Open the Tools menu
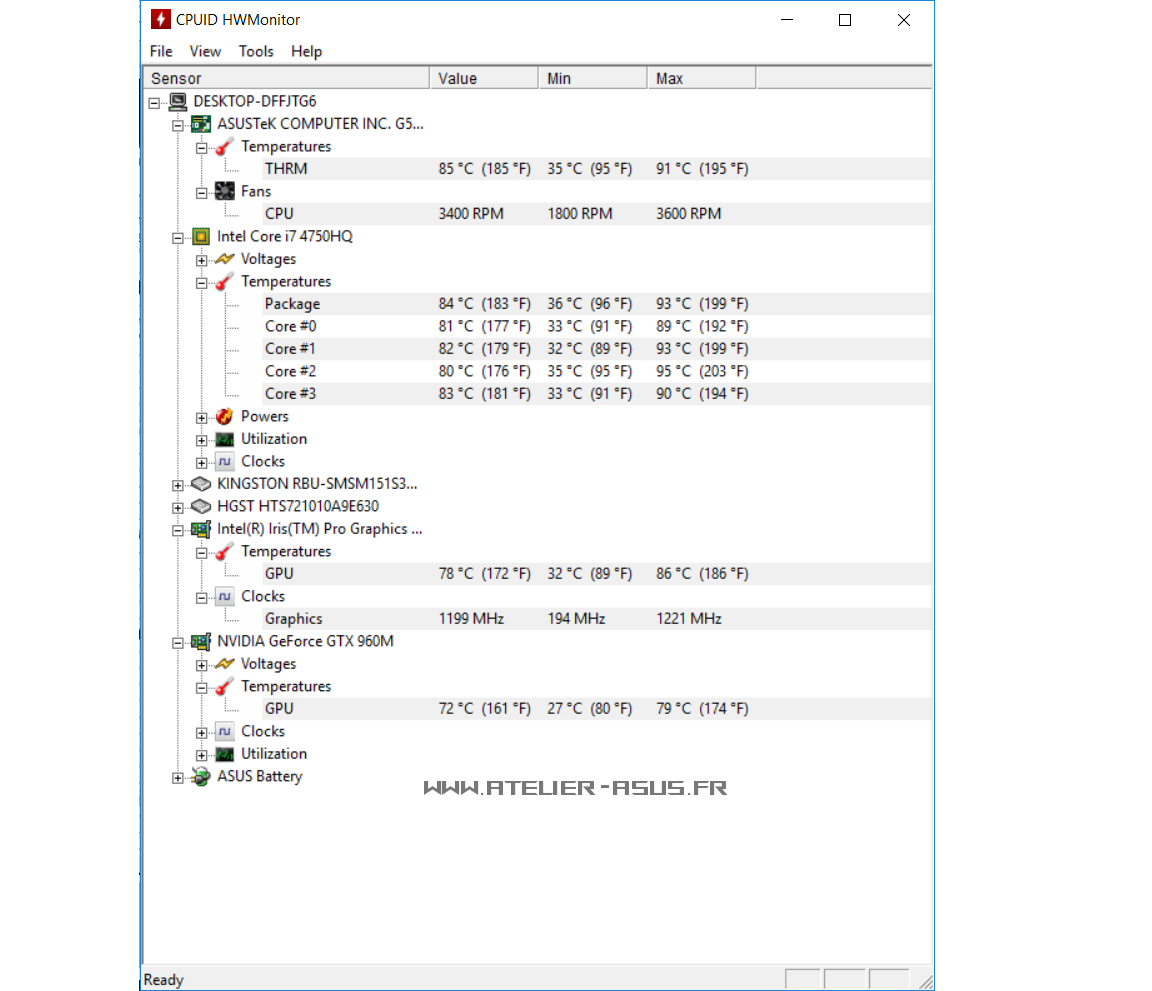The width and height of the screenshot is (1152, 991). tap(256, 51)
